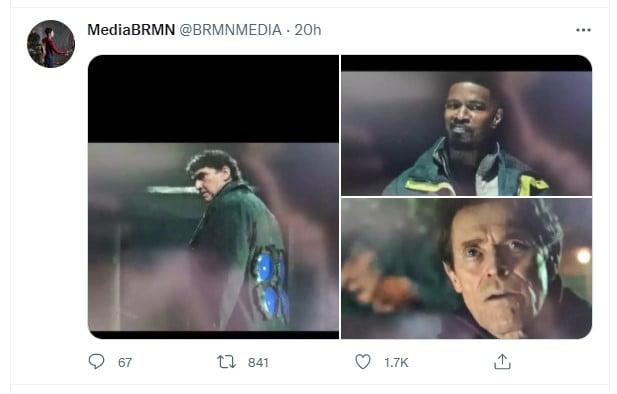
Task: Click the retweet arrows icon
Action: (x=227, y=361)
